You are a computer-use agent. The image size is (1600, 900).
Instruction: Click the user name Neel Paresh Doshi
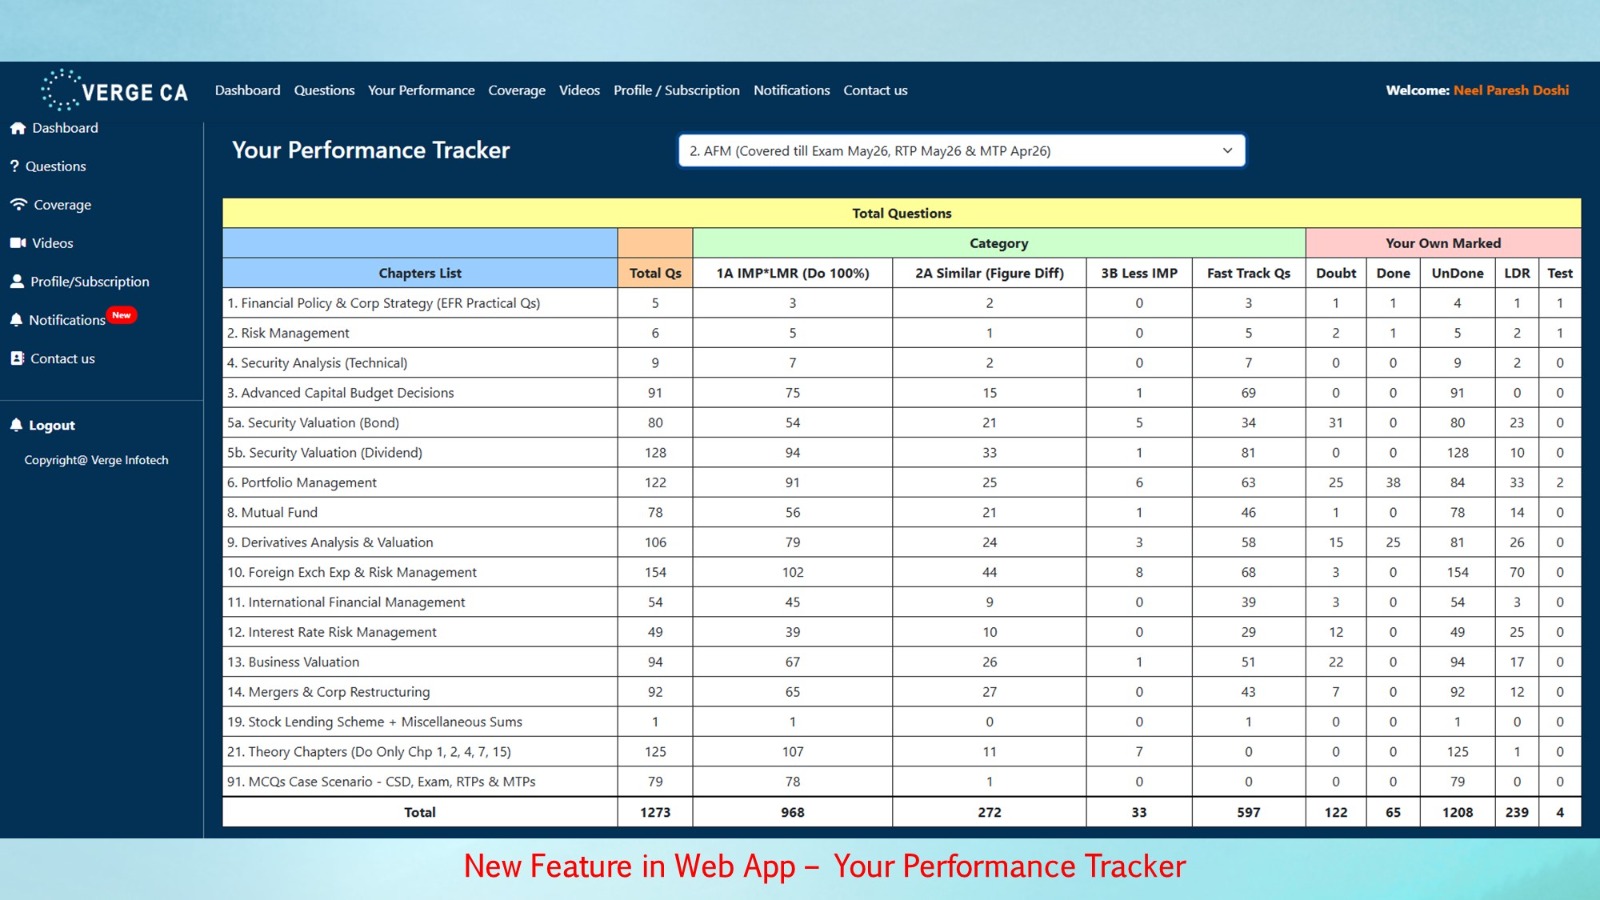1511,90
